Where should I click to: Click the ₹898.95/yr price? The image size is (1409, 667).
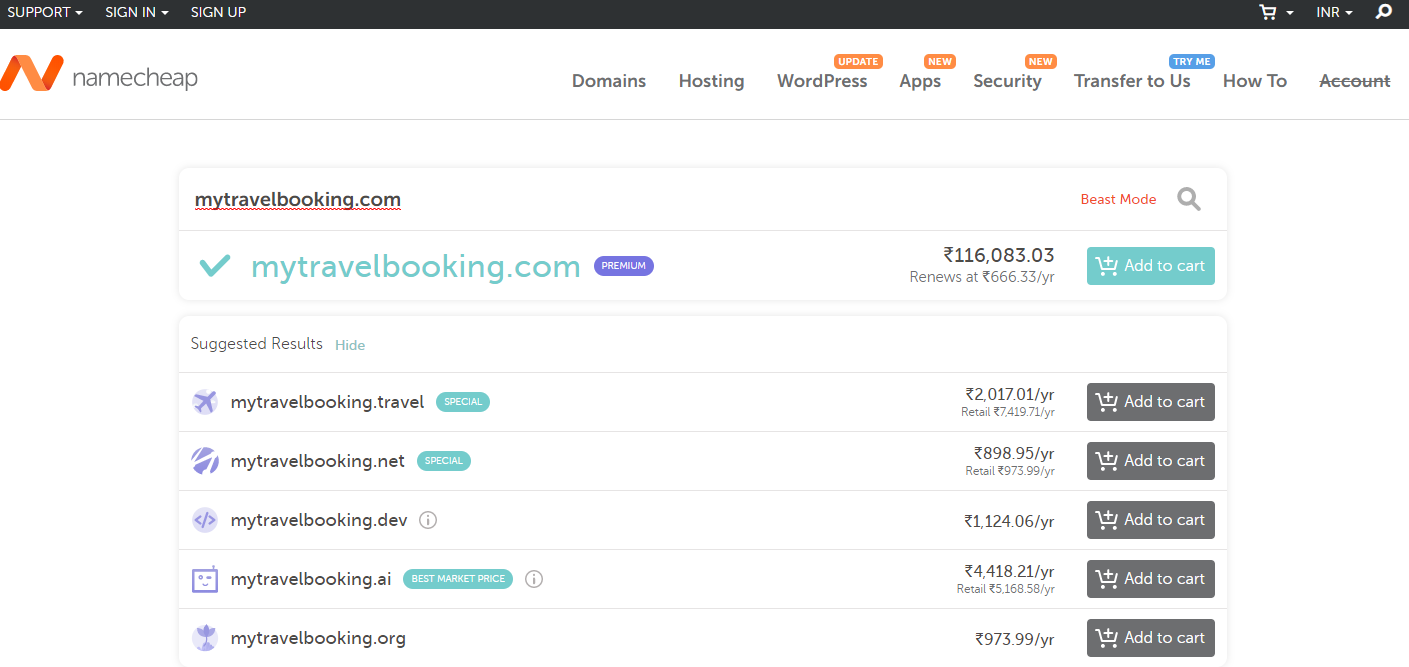coord(1014,453)
